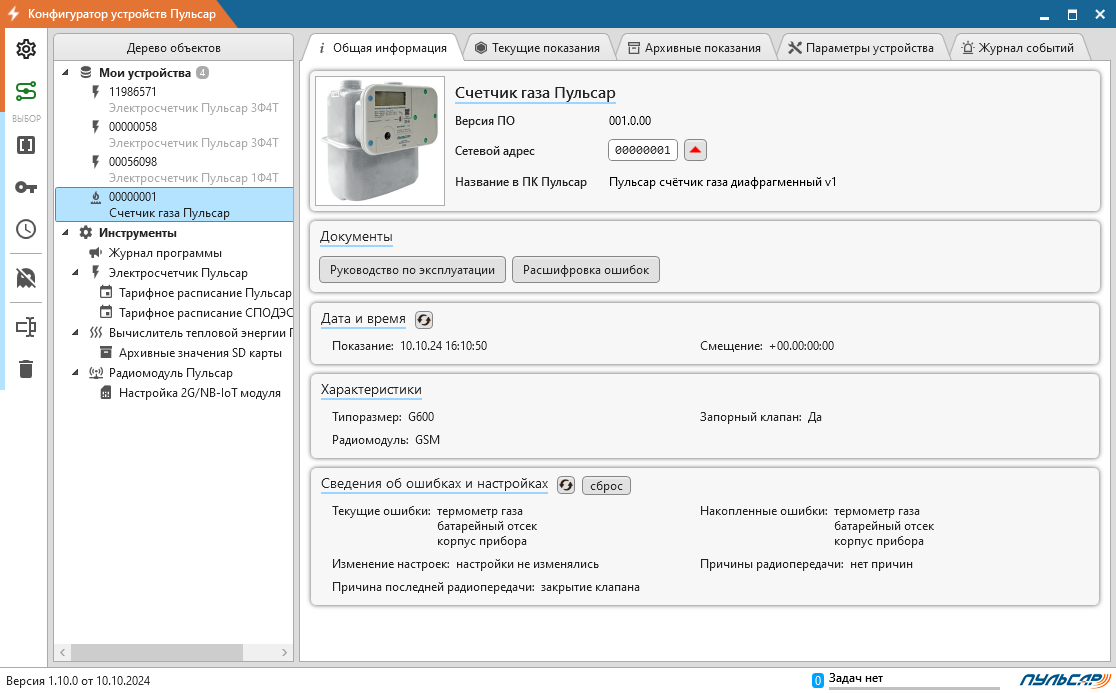Screen dimensions: 1116x693
Task: Open the Журнал событий tab
Action: [1018, 48]
